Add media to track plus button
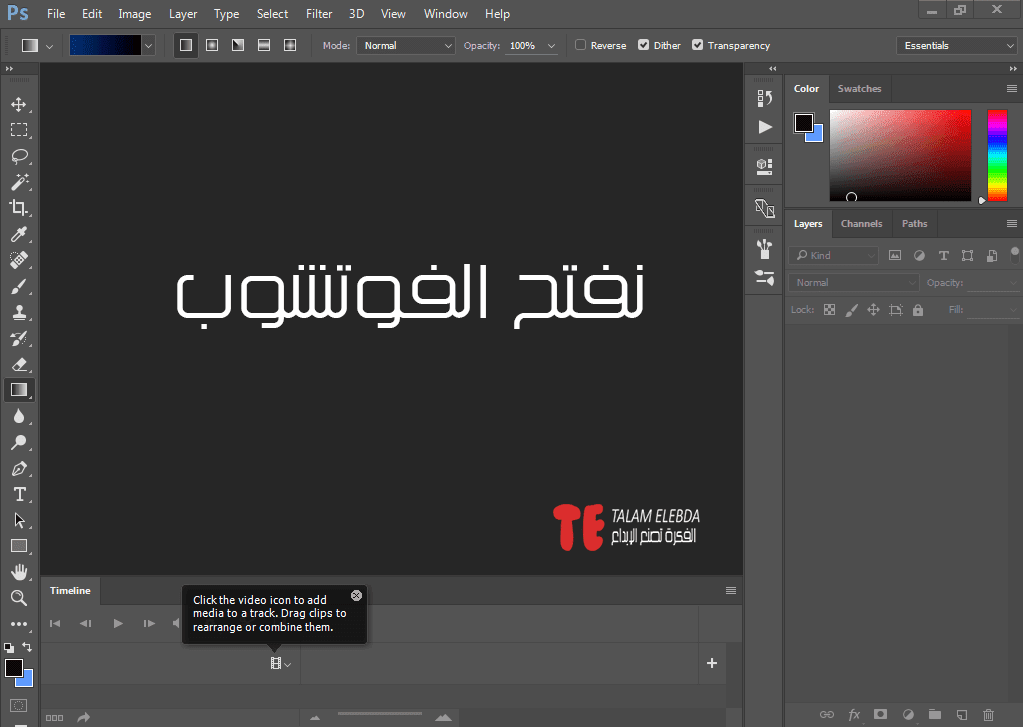 tap(712, 663)
